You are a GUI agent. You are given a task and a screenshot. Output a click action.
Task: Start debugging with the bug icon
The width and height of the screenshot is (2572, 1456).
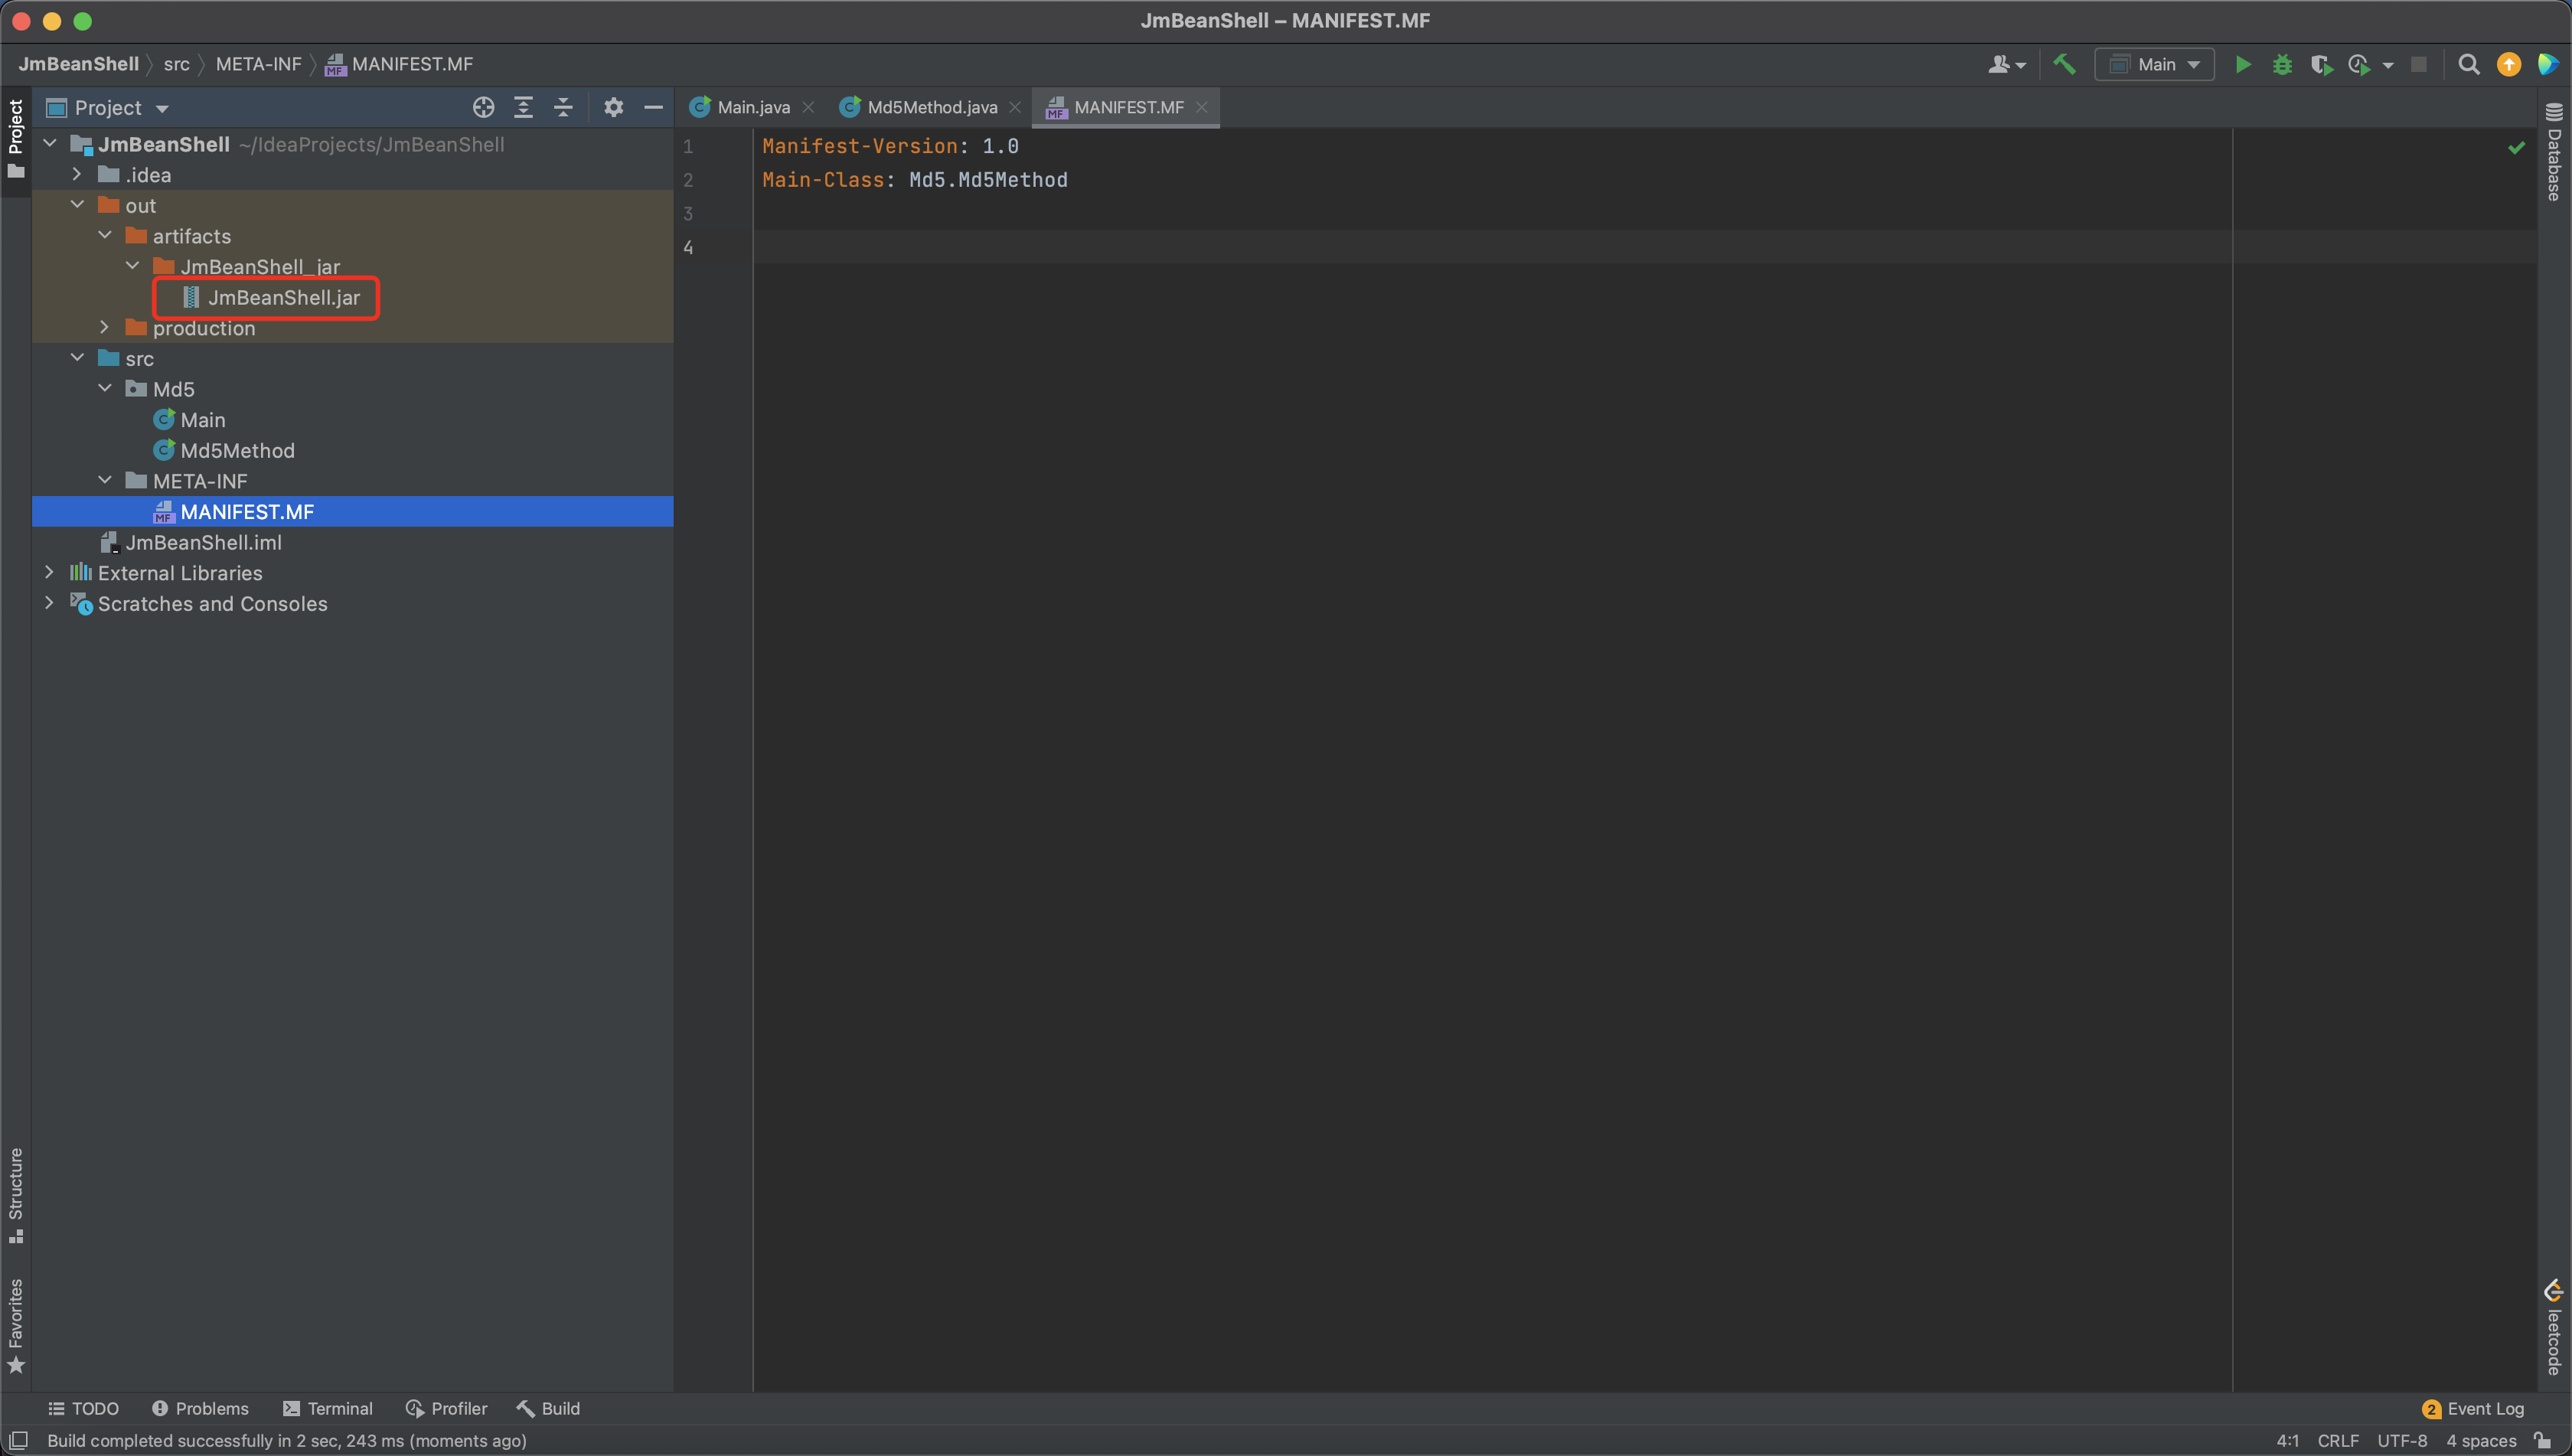coord(2282,64)
